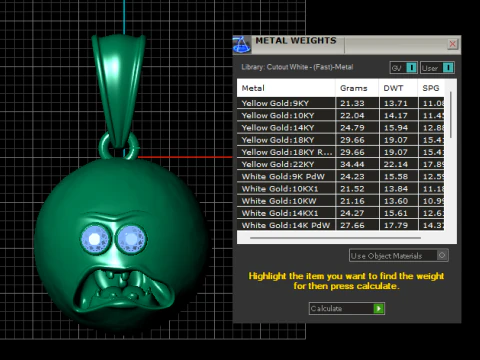Click the left eye gemstone on the pendant
480x360 pixels.
[x=95, y=239]
